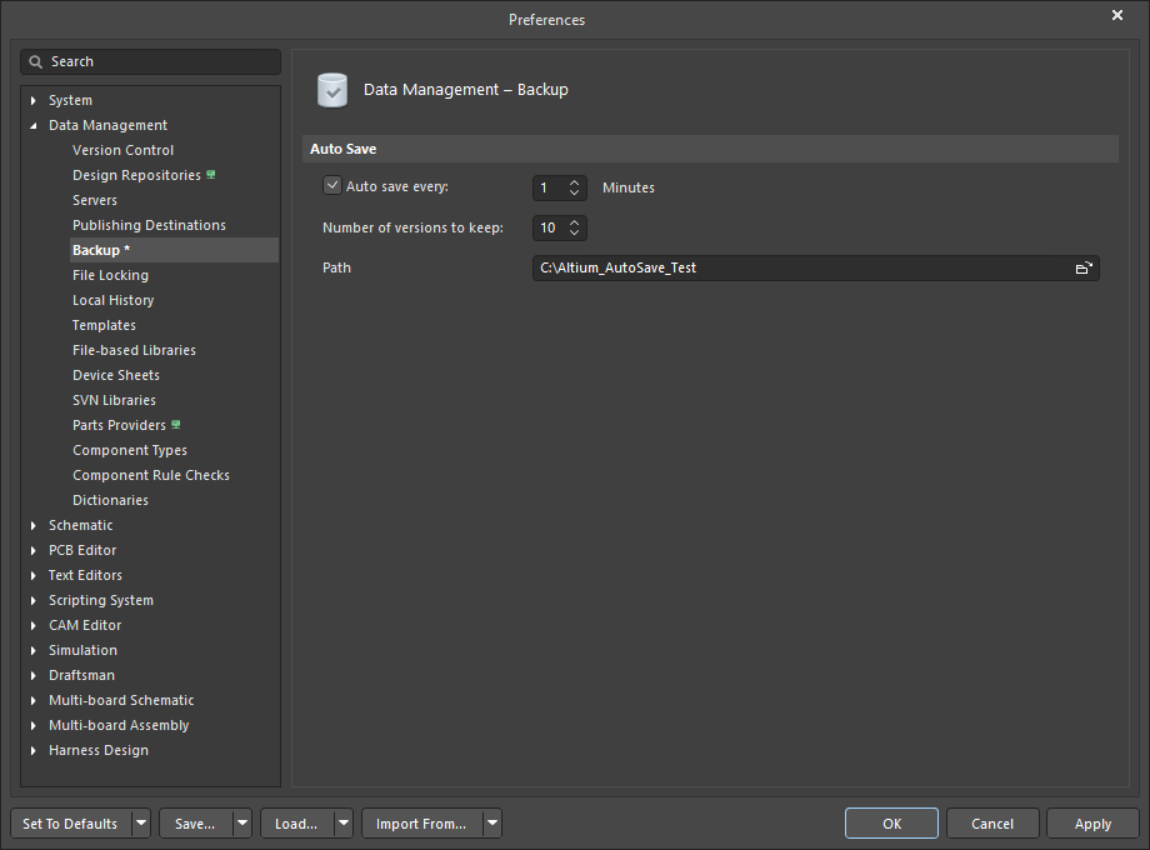Increase auto save minutes with up arrow
This screenshot has height=850, width=1150.
574,183
